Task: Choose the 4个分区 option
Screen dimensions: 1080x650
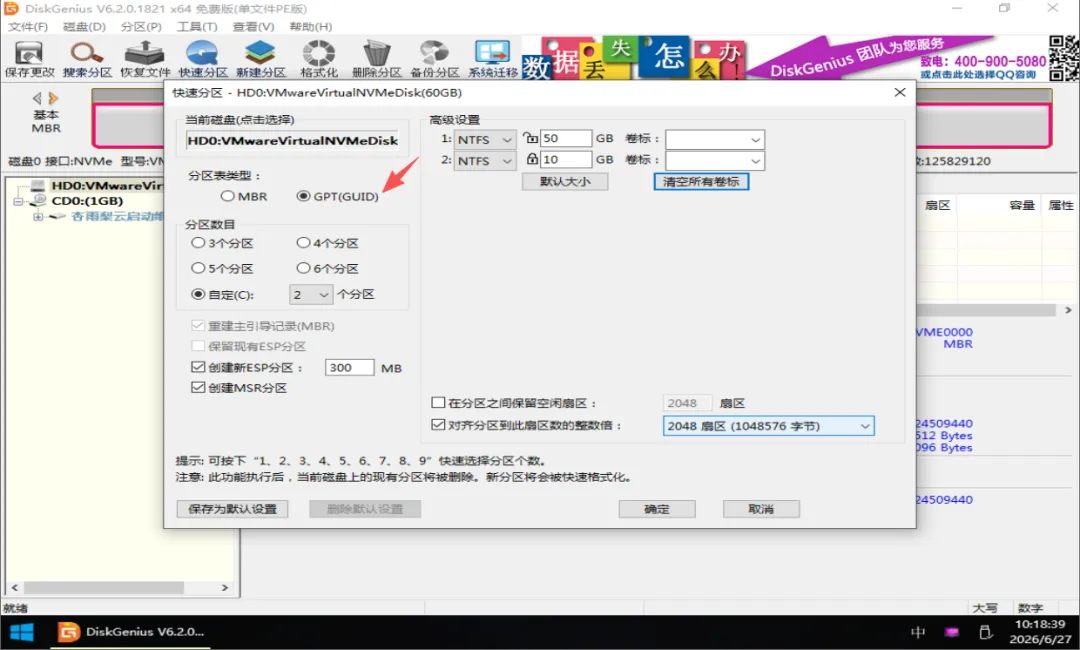Action: pos(328,243)
